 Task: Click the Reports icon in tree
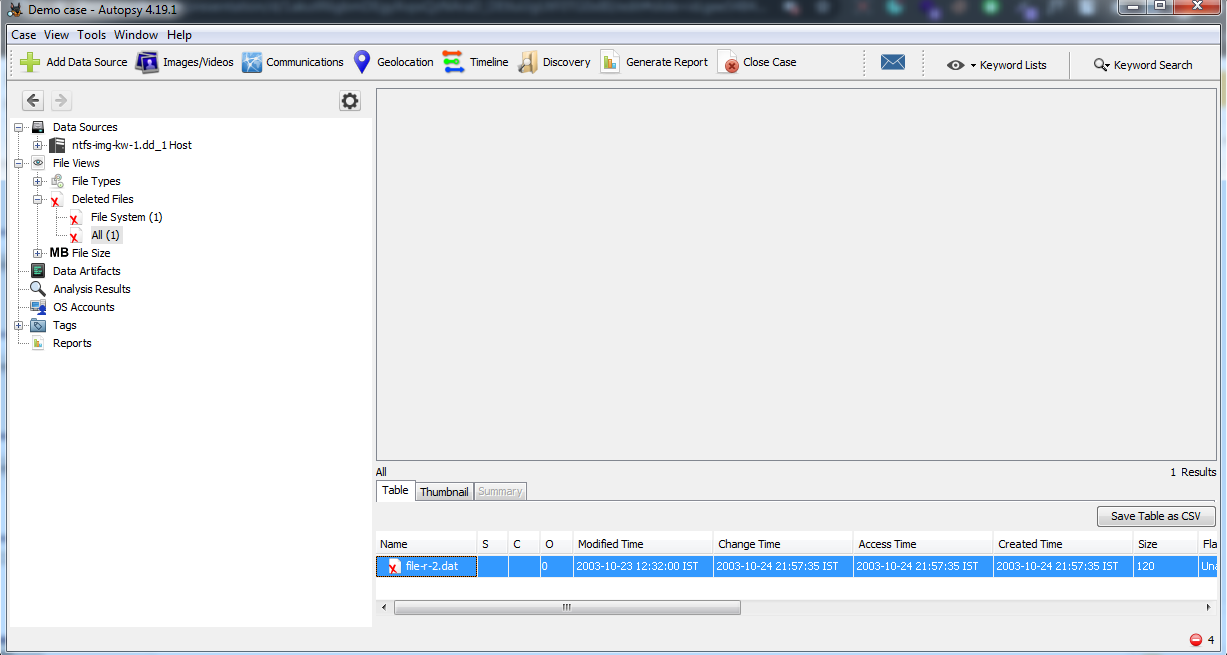(x=38, y=343)
